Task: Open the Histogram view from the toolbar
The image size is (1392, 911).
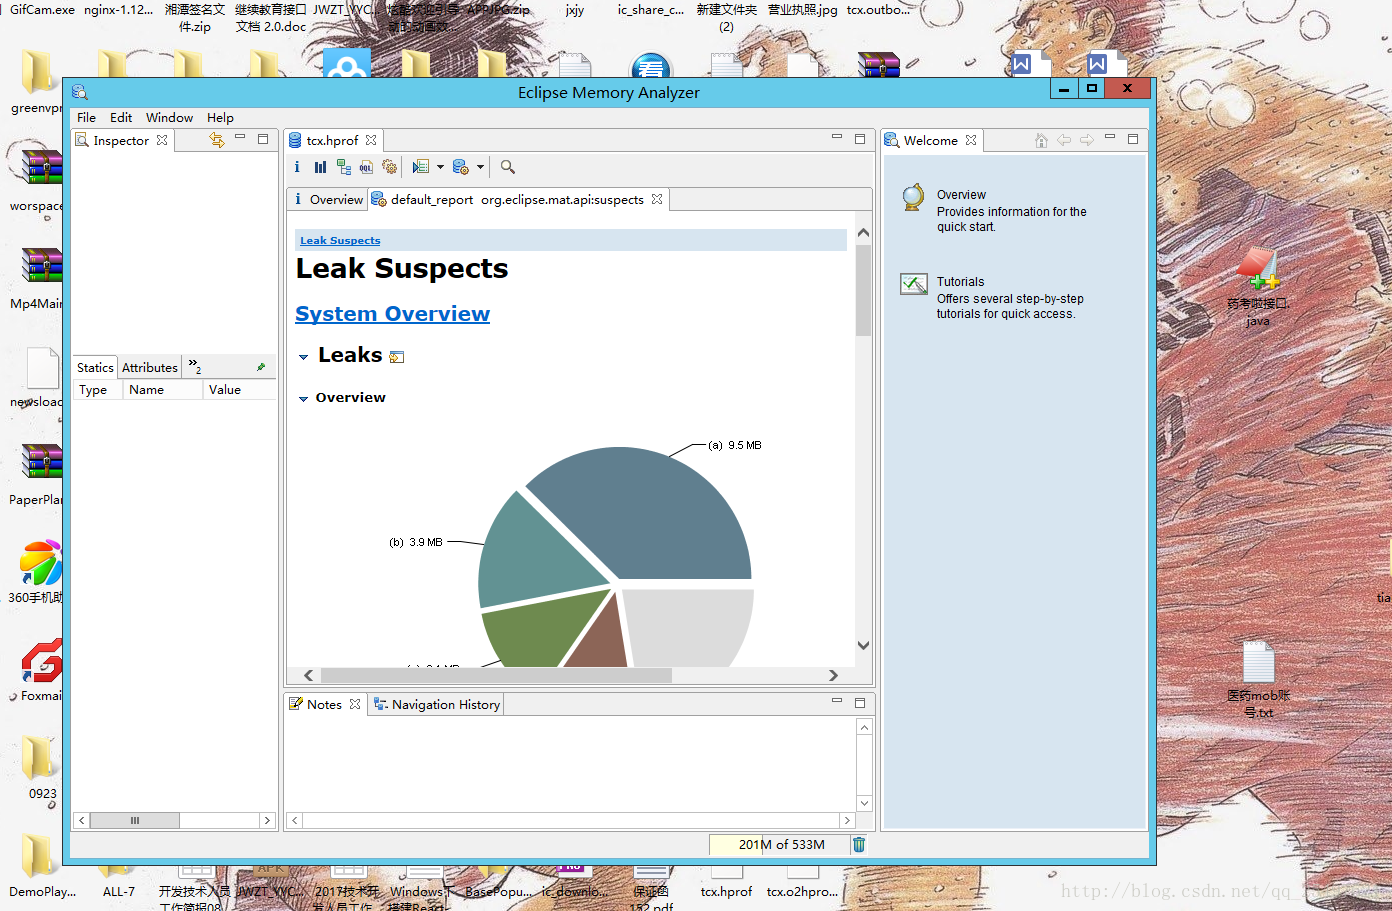Action: point(320,167)
